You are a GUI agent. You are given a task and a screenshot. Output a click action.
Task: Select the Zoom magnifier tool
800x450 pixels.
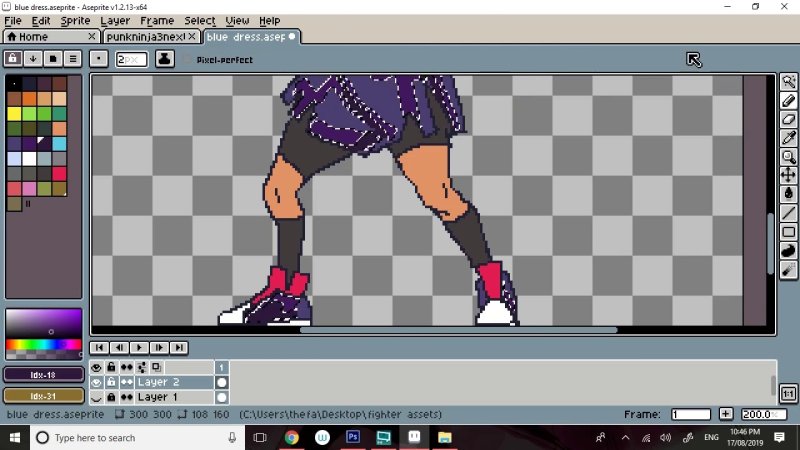pyautogui.click(x=788, y=157)
